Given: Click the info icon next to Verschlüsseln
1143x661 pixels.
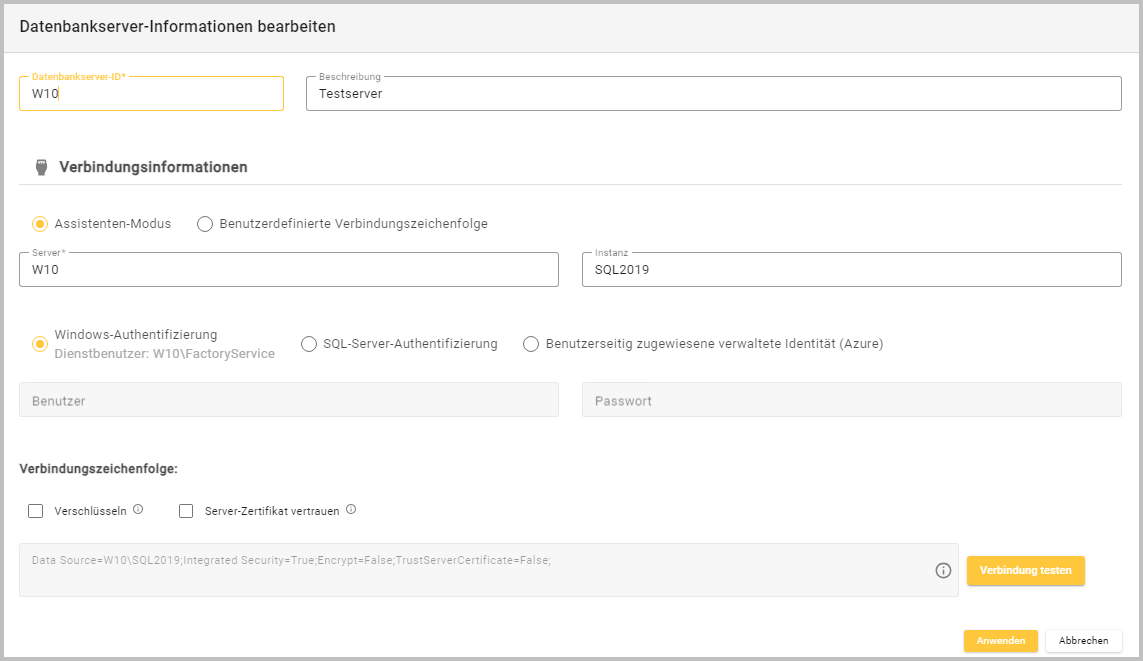Looking at the screenshot, I should point(138,510).
